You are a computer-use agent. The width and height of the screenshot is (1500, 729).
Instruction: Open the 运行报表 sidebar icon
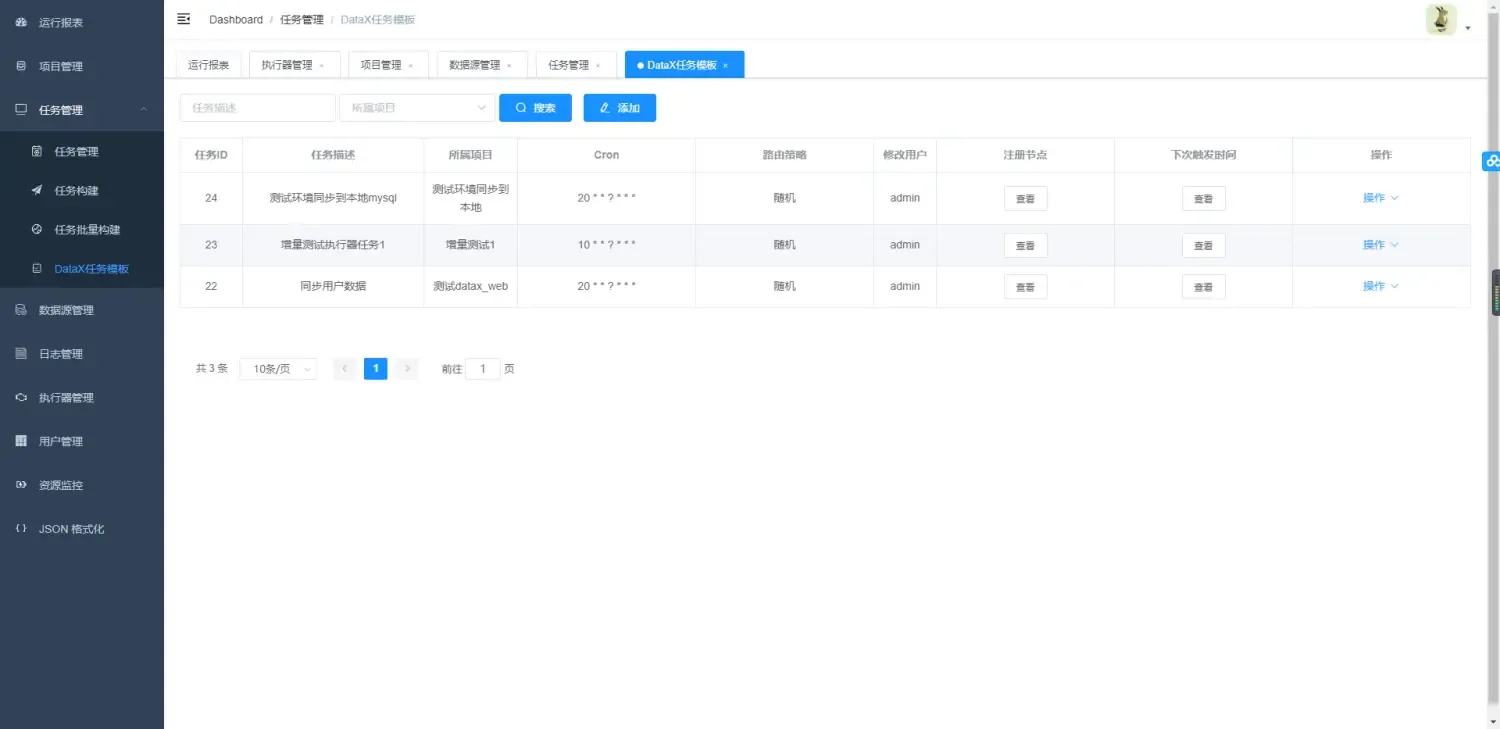coord(22,21)
